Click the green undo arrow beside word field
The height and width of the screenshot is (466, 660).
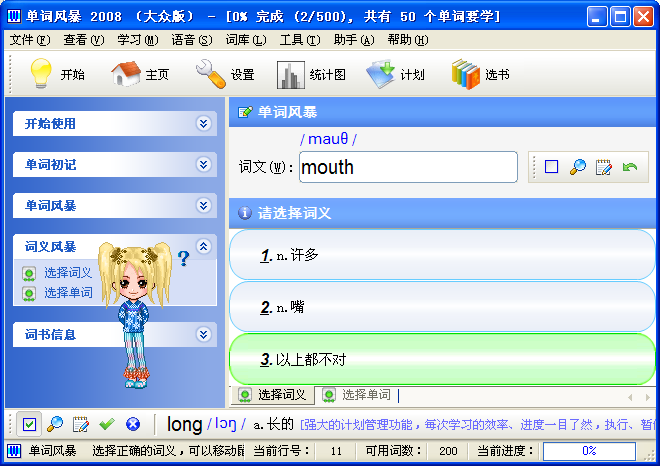pyautogui.click(x=629, y=168)
